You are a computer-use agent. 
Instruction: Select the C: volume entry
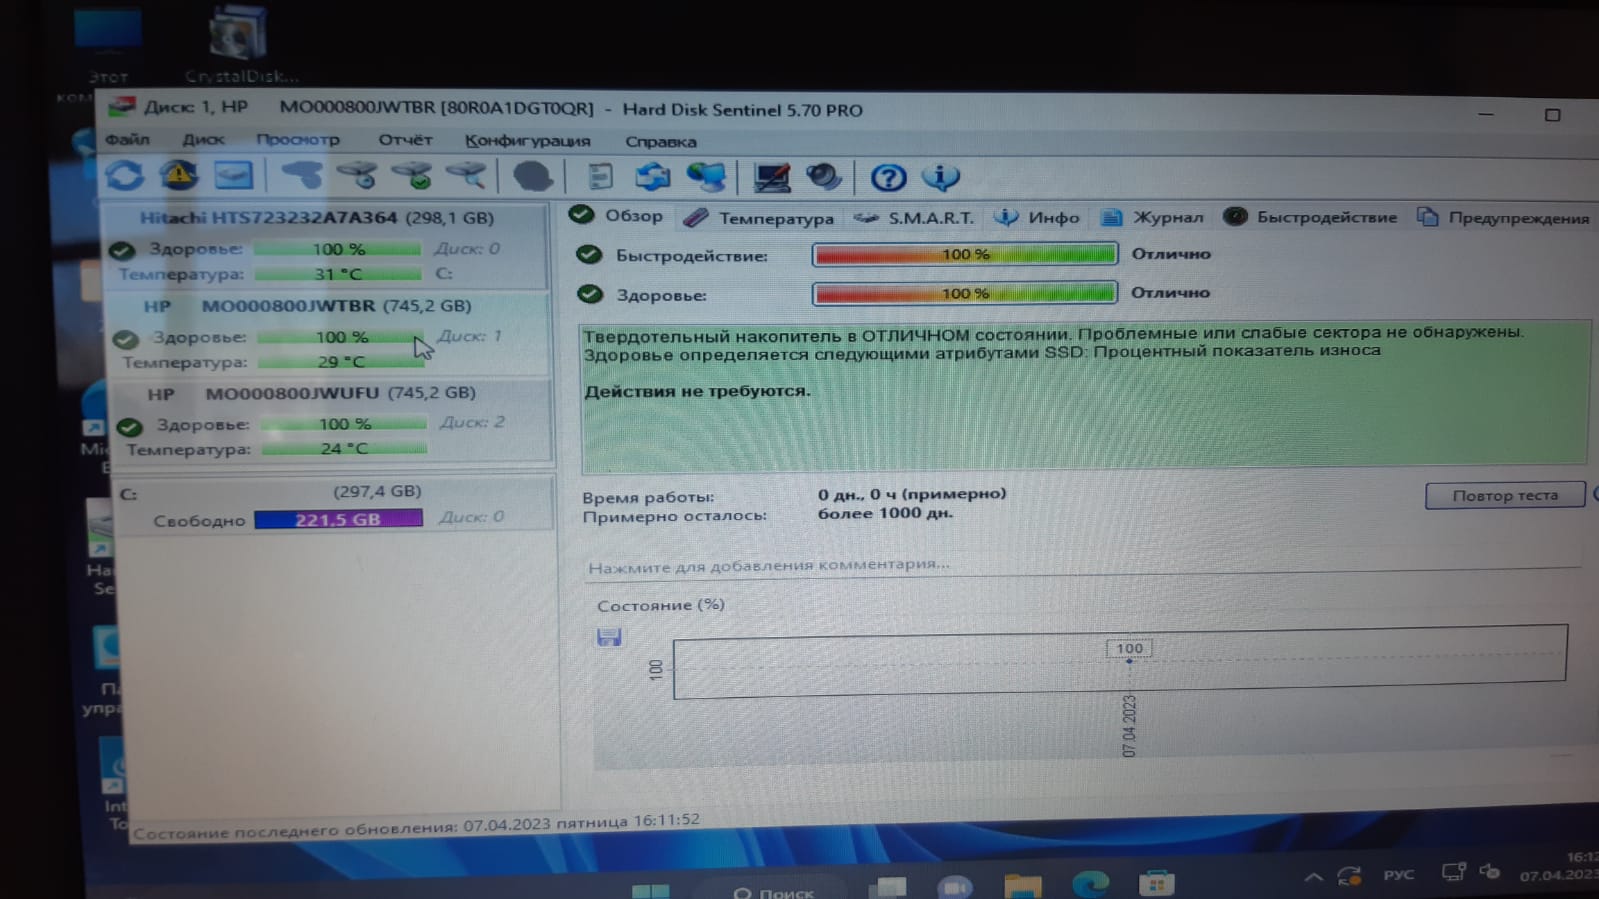tap(335, 504)
